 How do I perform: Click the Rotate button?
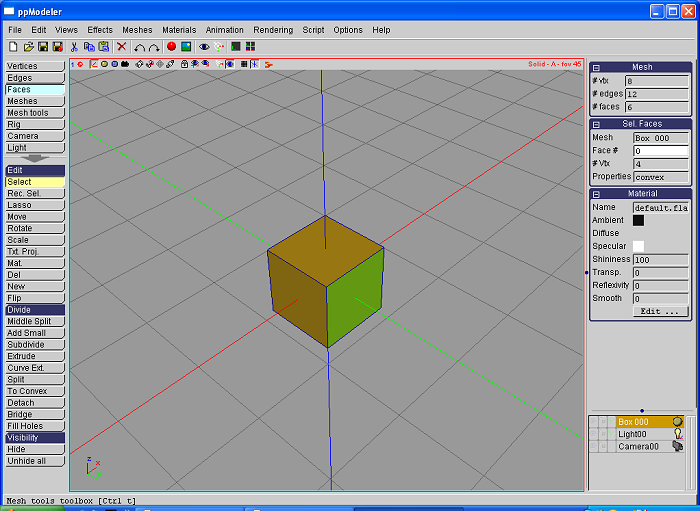(x=35, y=228)
